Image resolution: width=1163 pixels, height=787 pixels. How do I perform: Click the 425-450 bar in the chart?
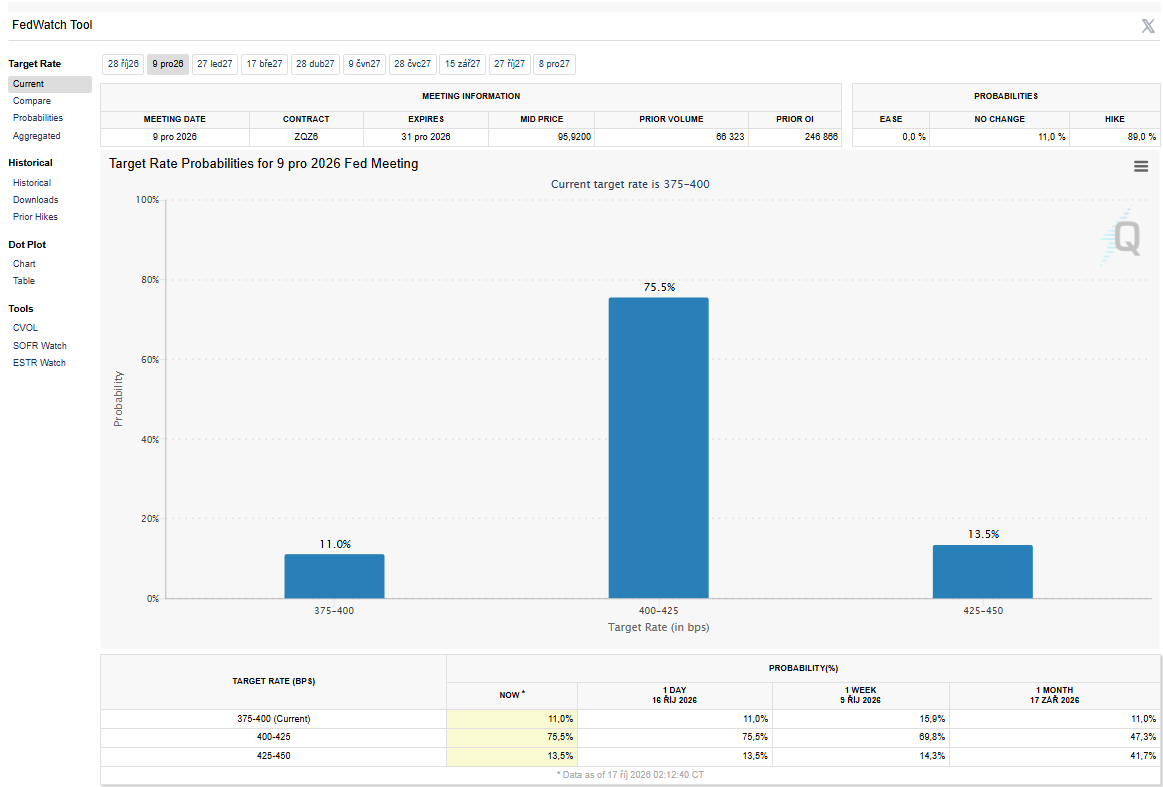click(x=983, y=571)
